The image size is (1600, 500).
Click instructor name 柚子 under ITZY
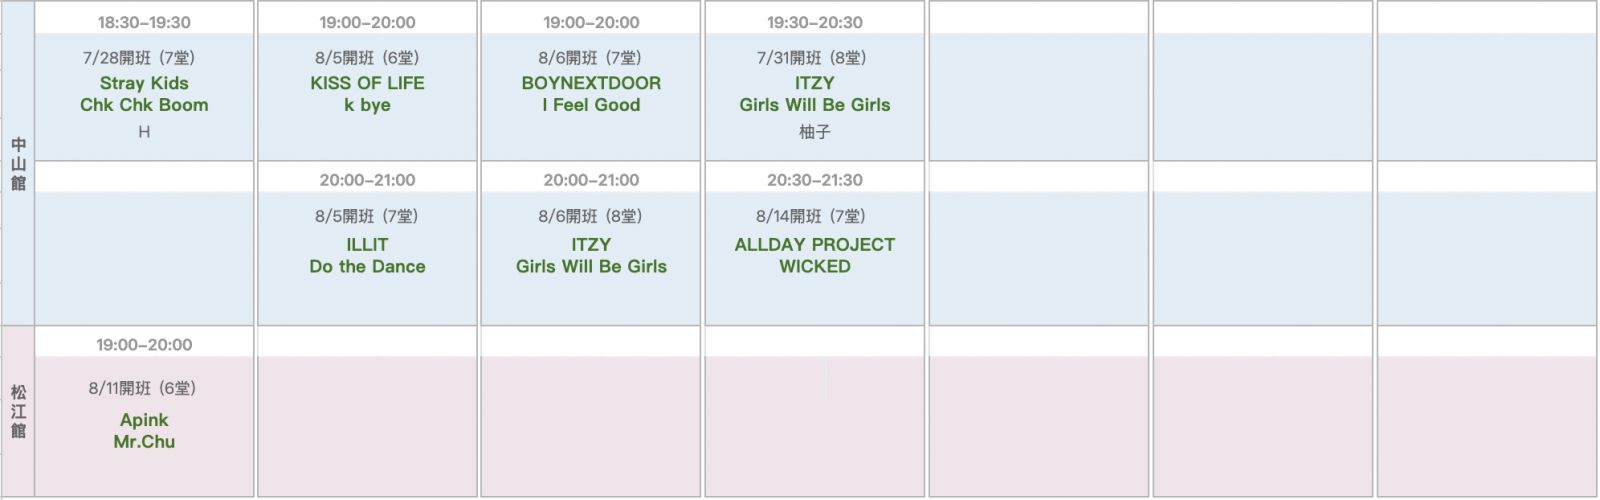pyautogui.click(x=815, y=132)
